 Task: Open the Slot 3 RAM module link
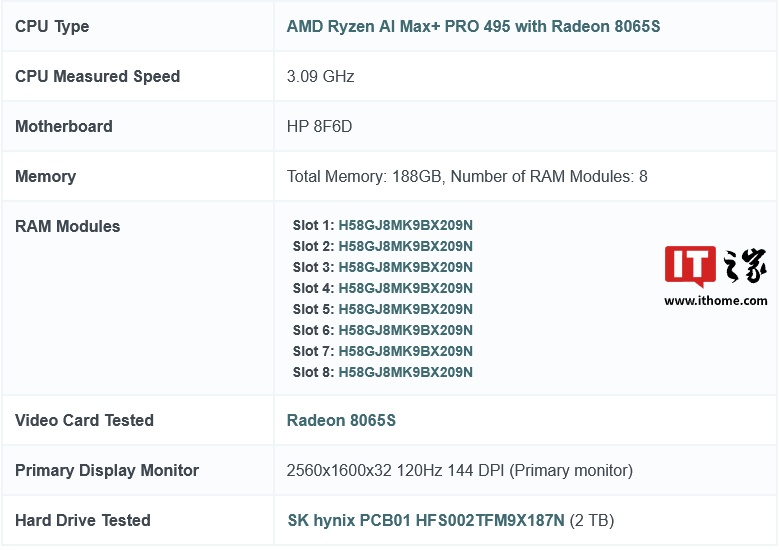click(405, 267)
